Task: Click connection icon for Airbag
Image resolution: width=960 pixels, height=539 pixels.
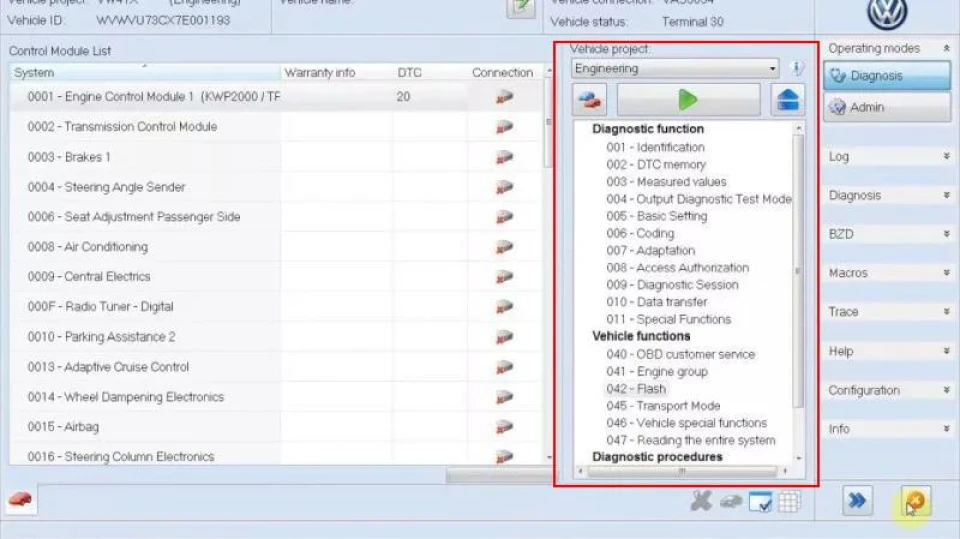Action: click(504, 427)
